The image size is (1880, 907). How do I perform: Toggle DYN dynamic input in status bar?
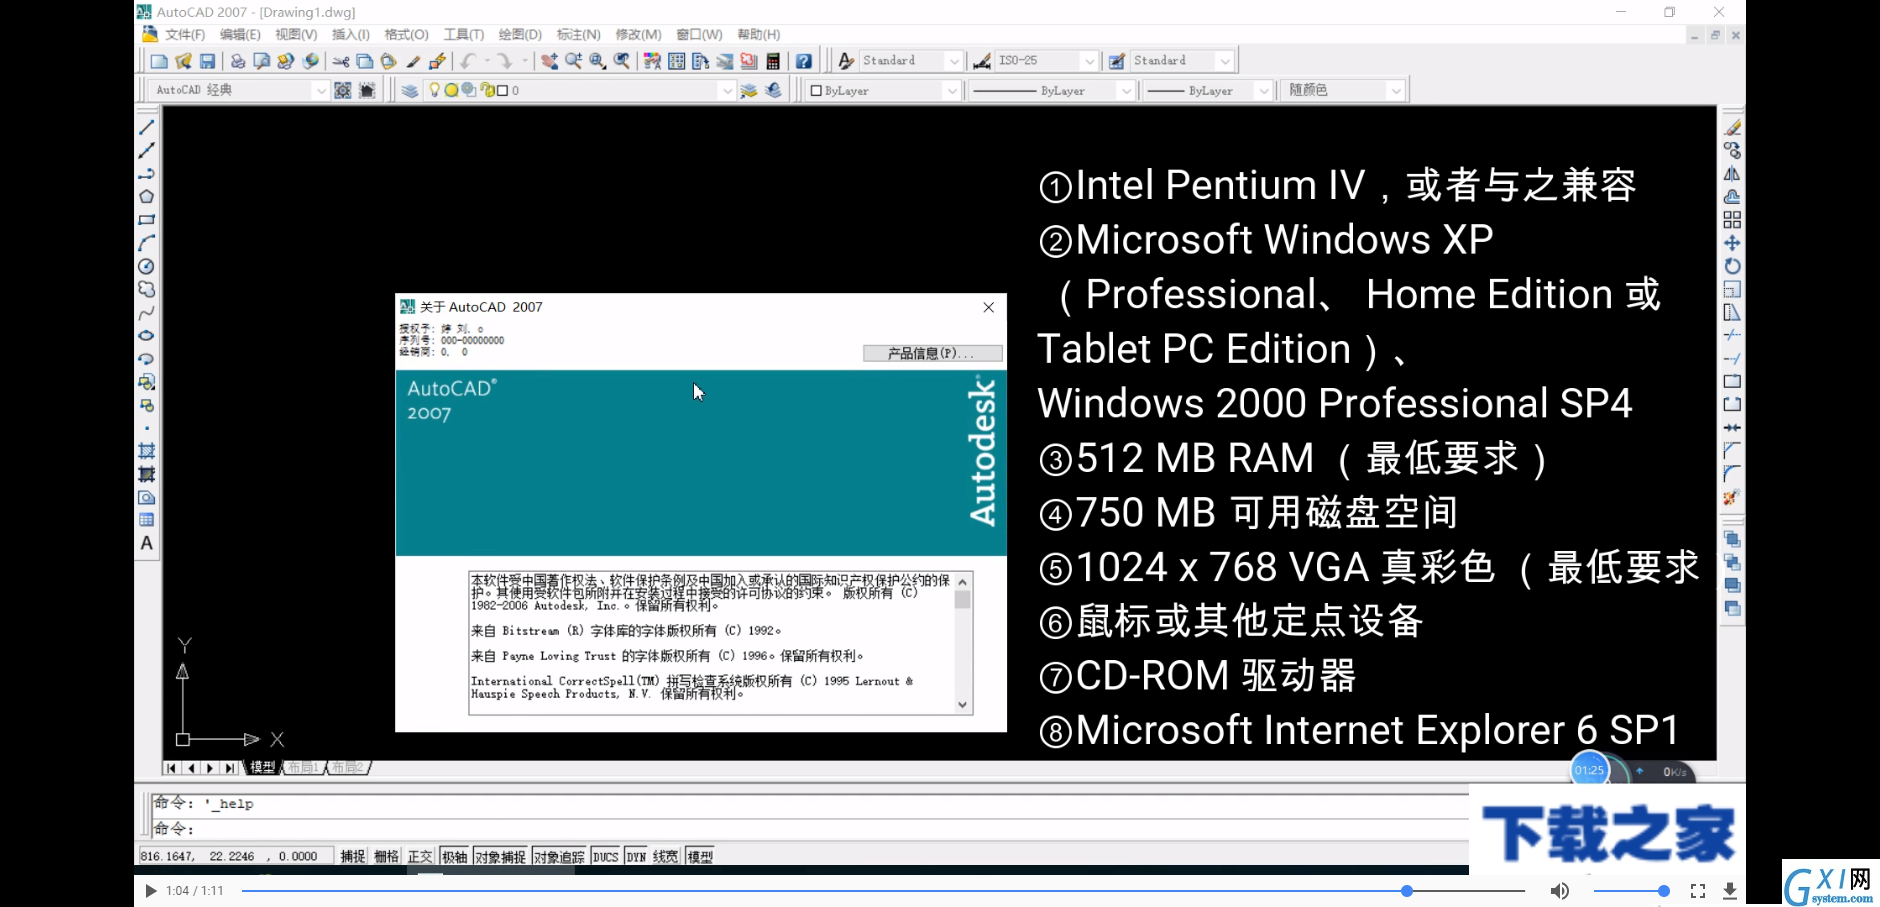click(636, 857)
